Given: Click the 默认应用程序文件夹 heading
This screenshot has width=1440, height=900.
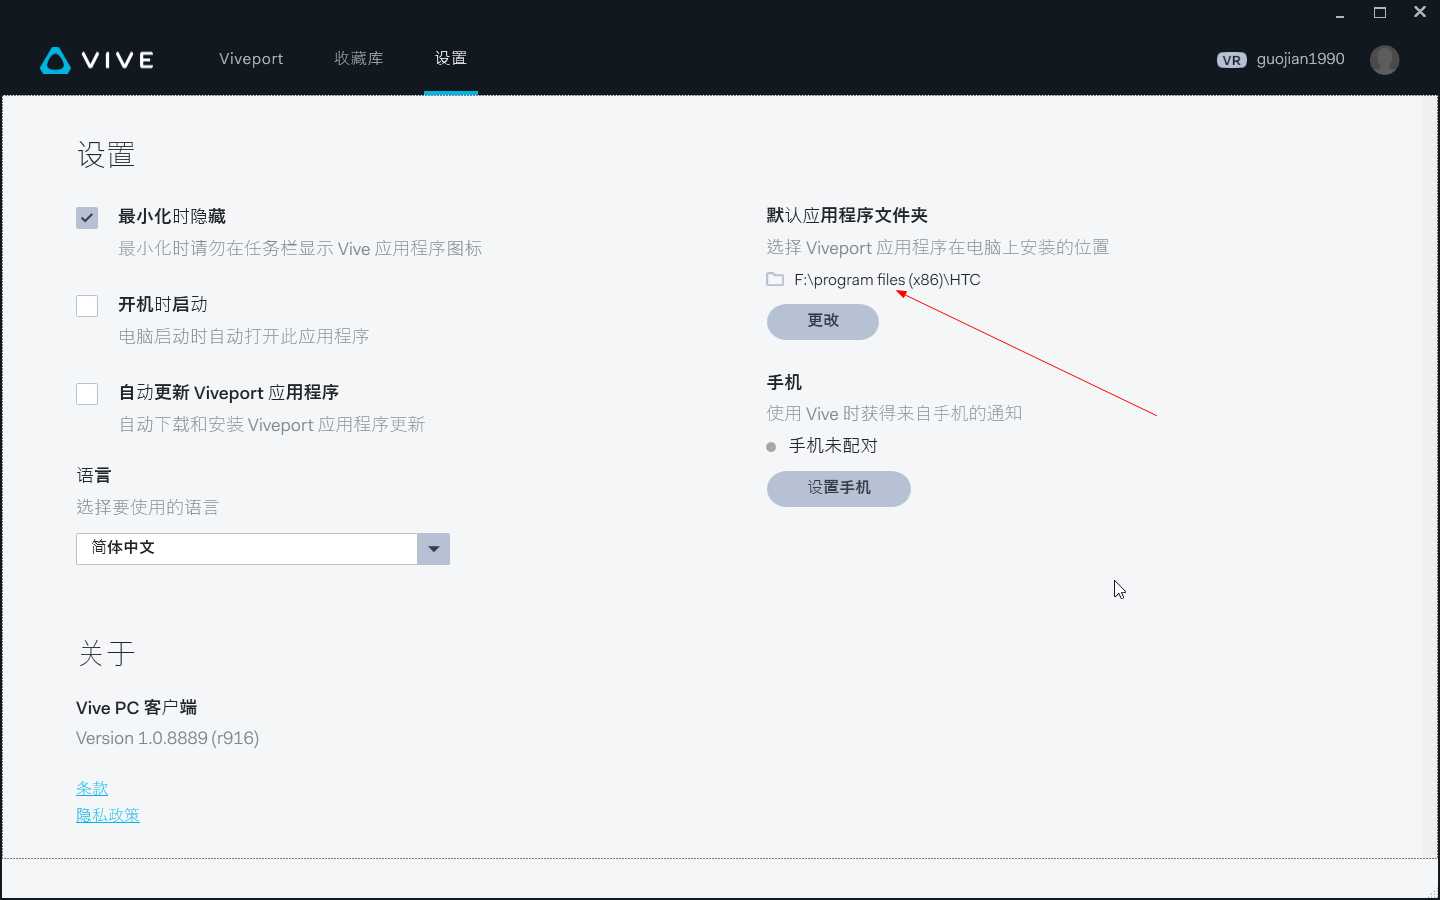Looking at the screenshot, I should click(x=847, y=215).
